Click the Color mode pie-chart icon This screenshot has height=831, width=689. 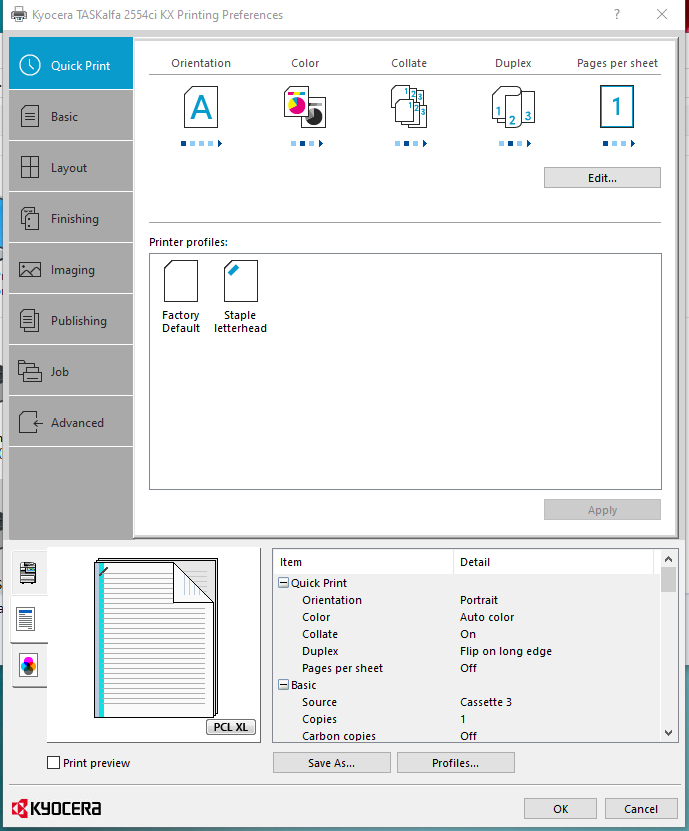pos(305,107)
